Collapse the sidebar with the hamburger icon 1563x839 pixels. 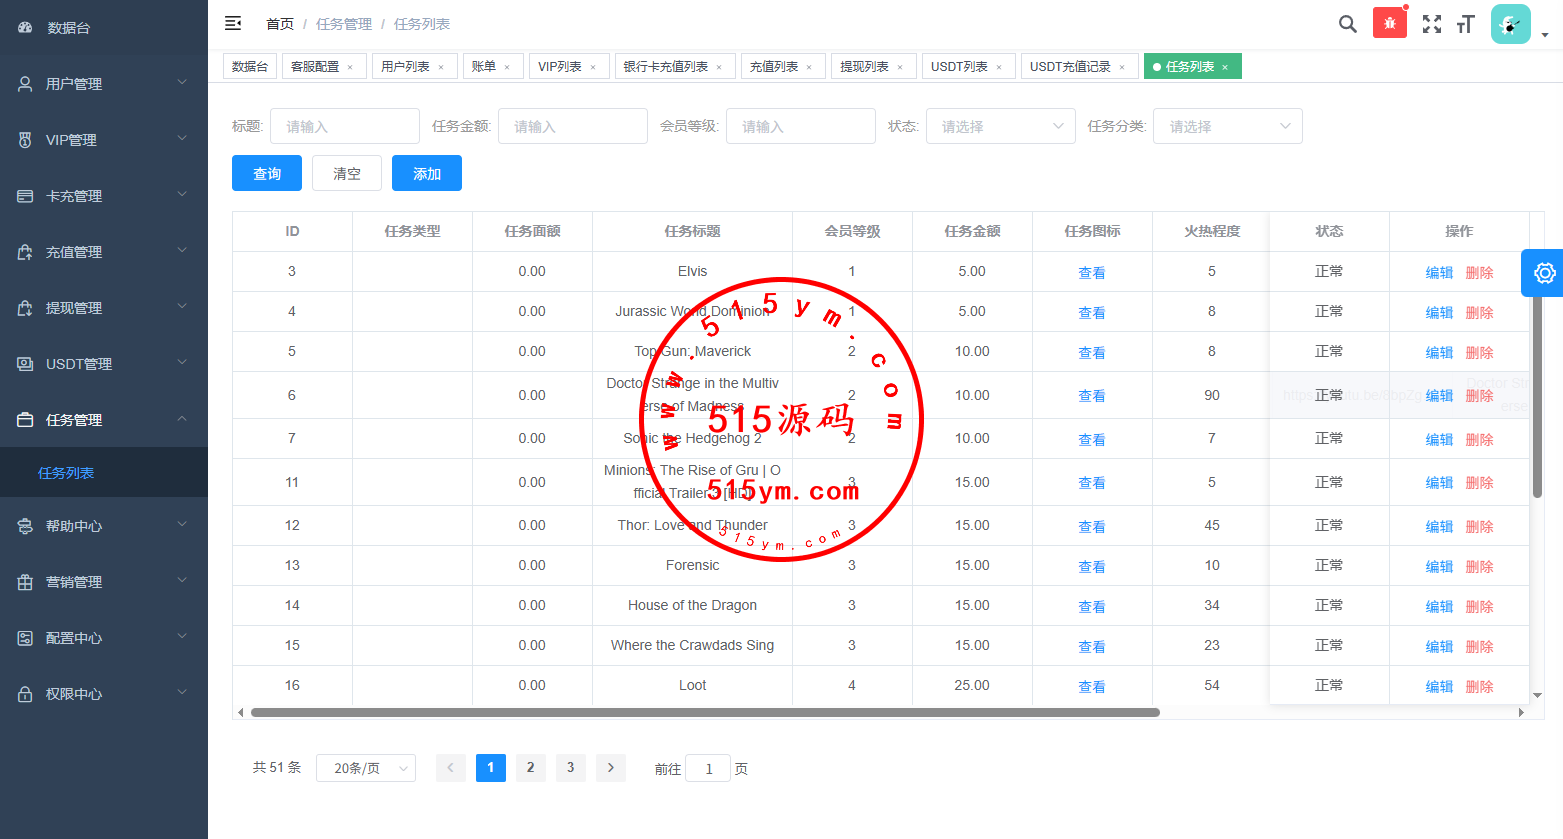233,23
